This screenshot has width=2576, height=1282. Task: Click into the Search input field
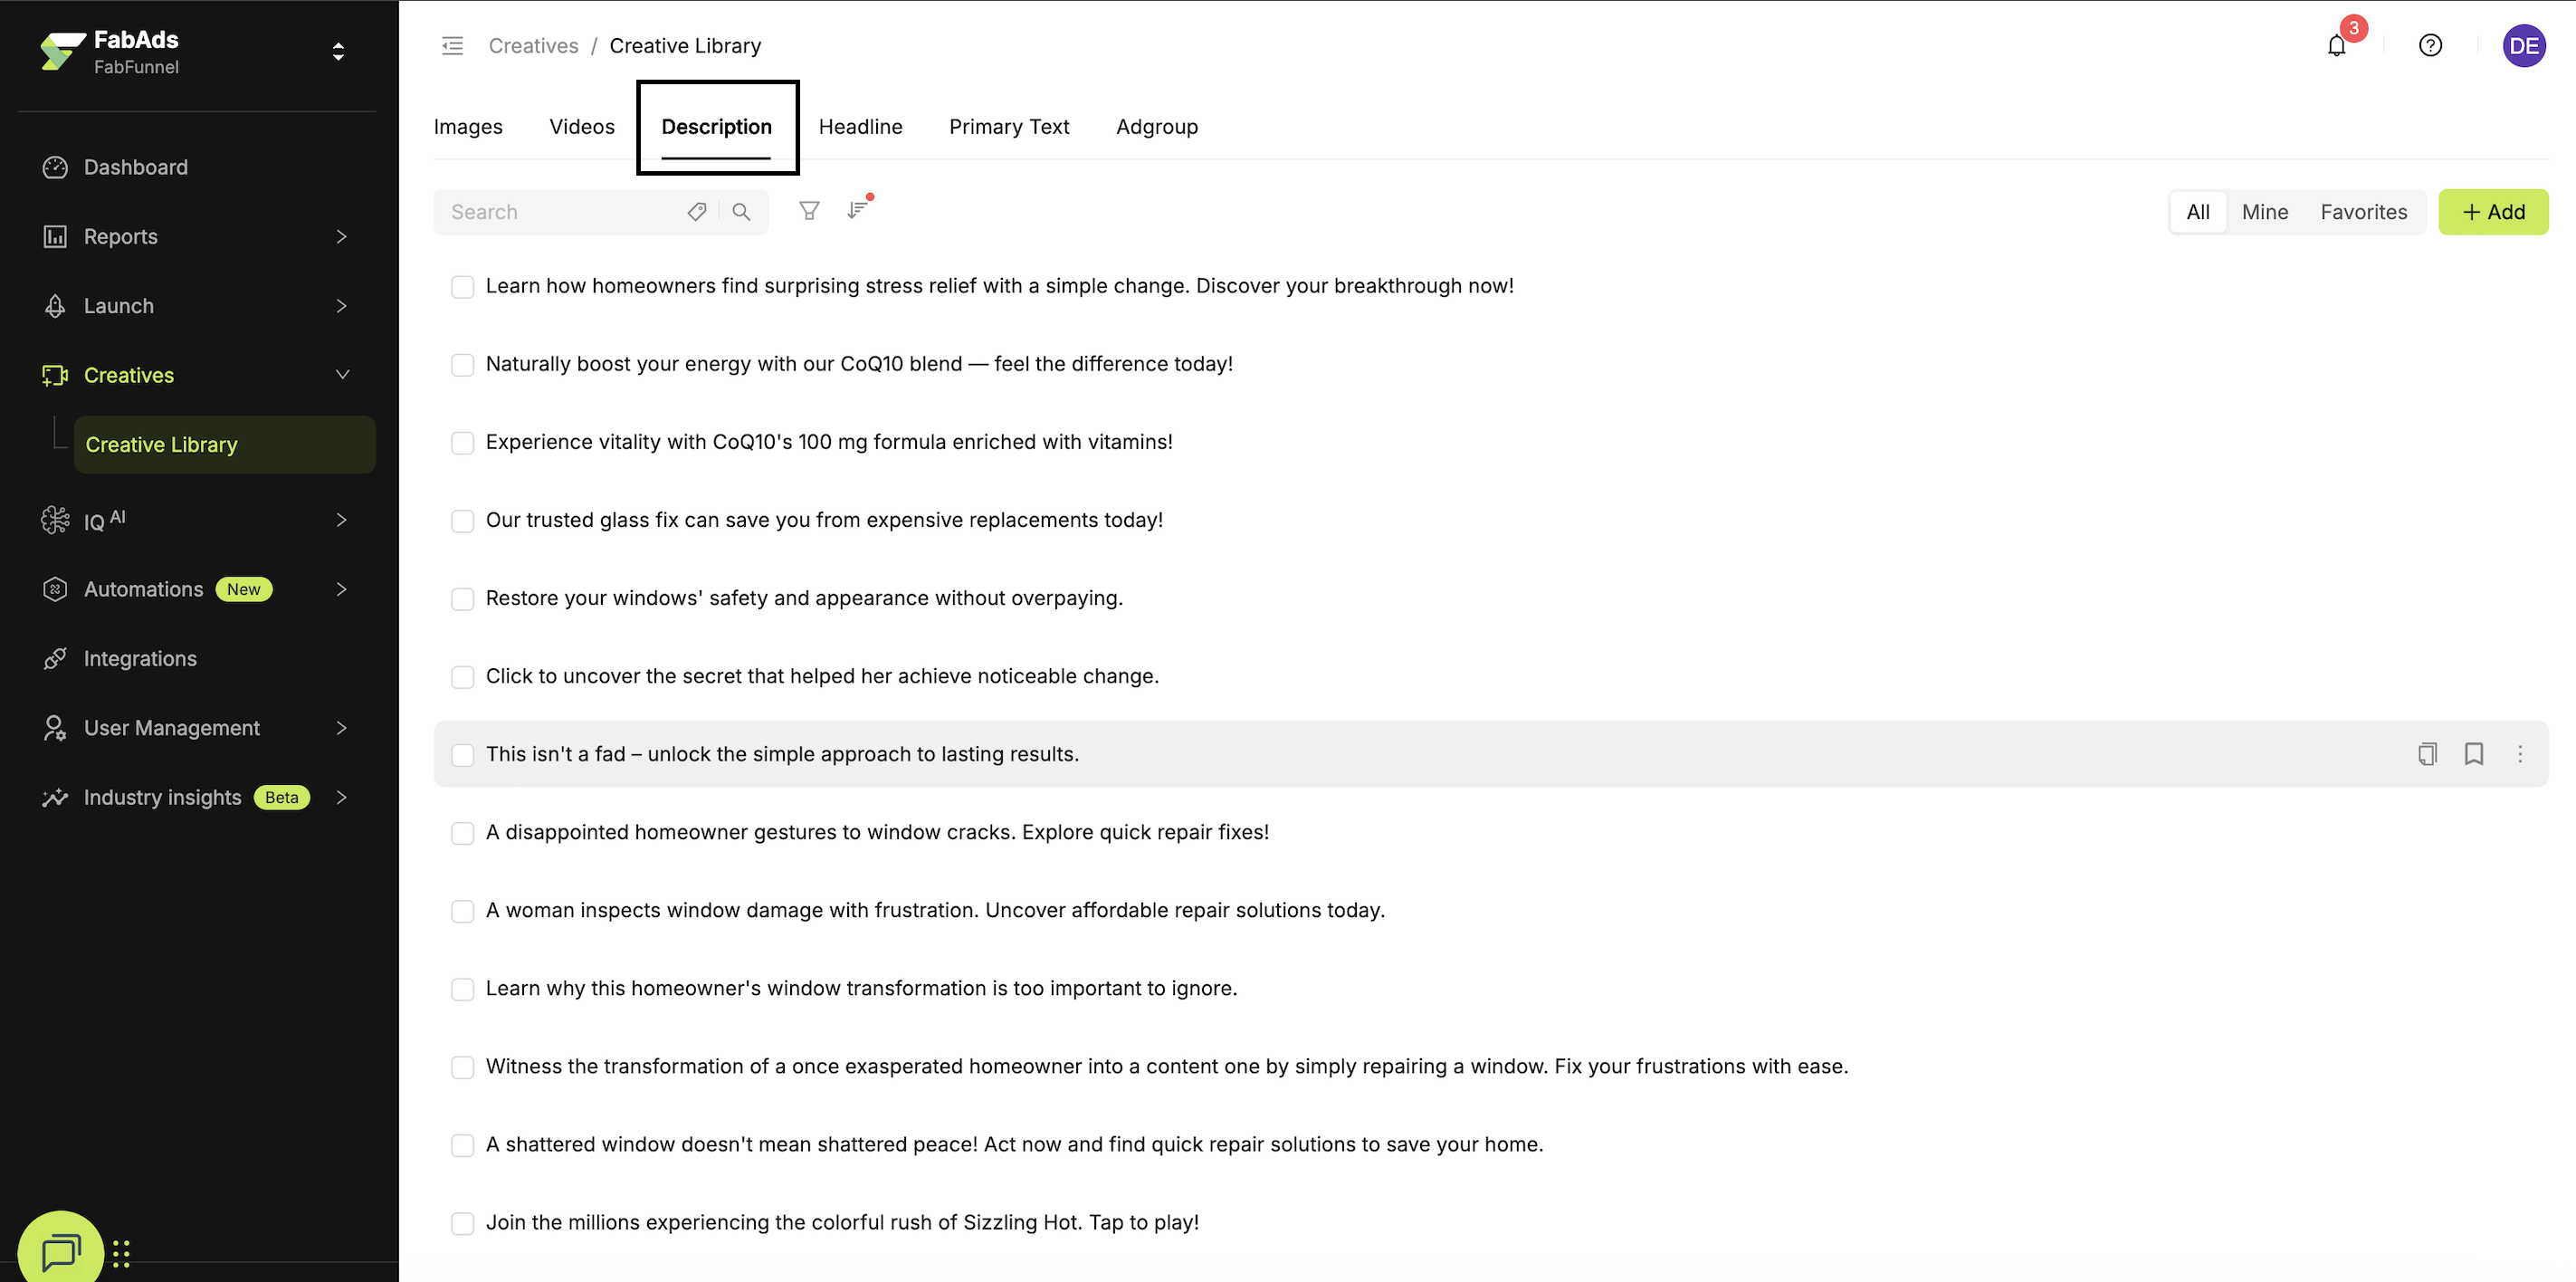pyautogui.click(x=560, y=212)
